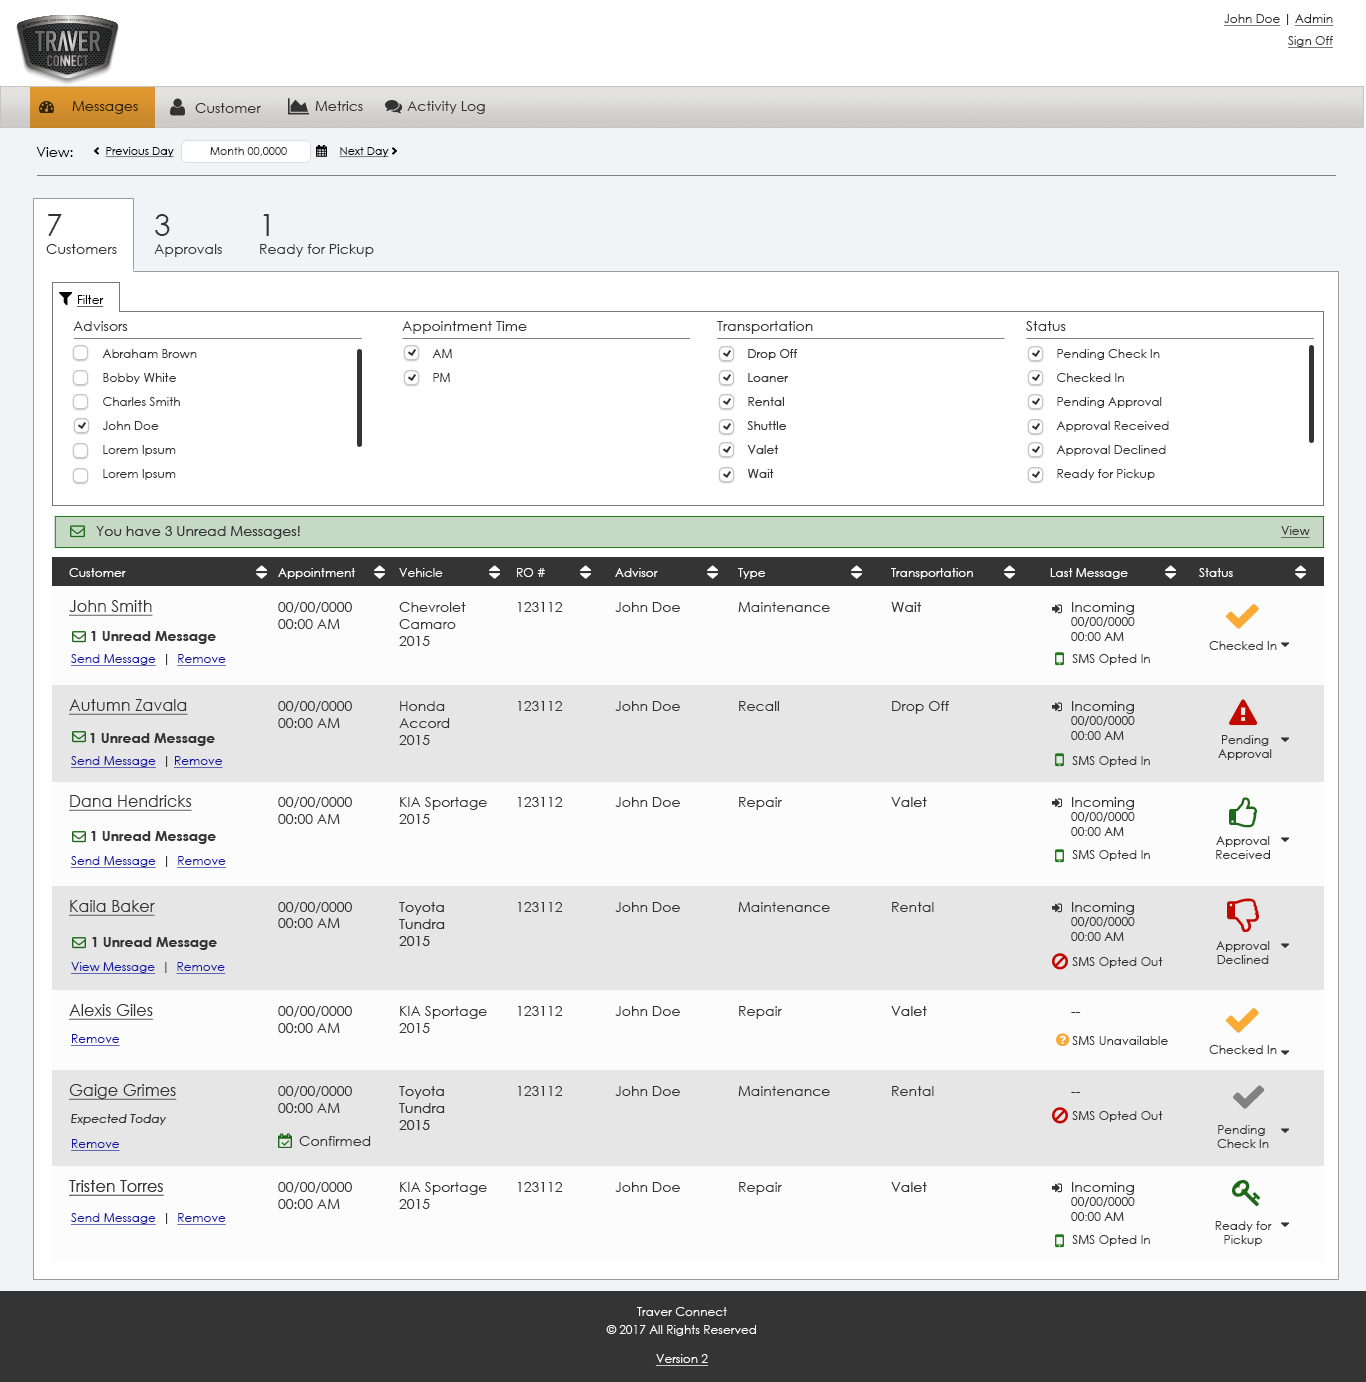Viewport: 1366px width, 1382px height.
Task: Click Tristen Torres' green key pickup icon
Action: [1245, 1192]
